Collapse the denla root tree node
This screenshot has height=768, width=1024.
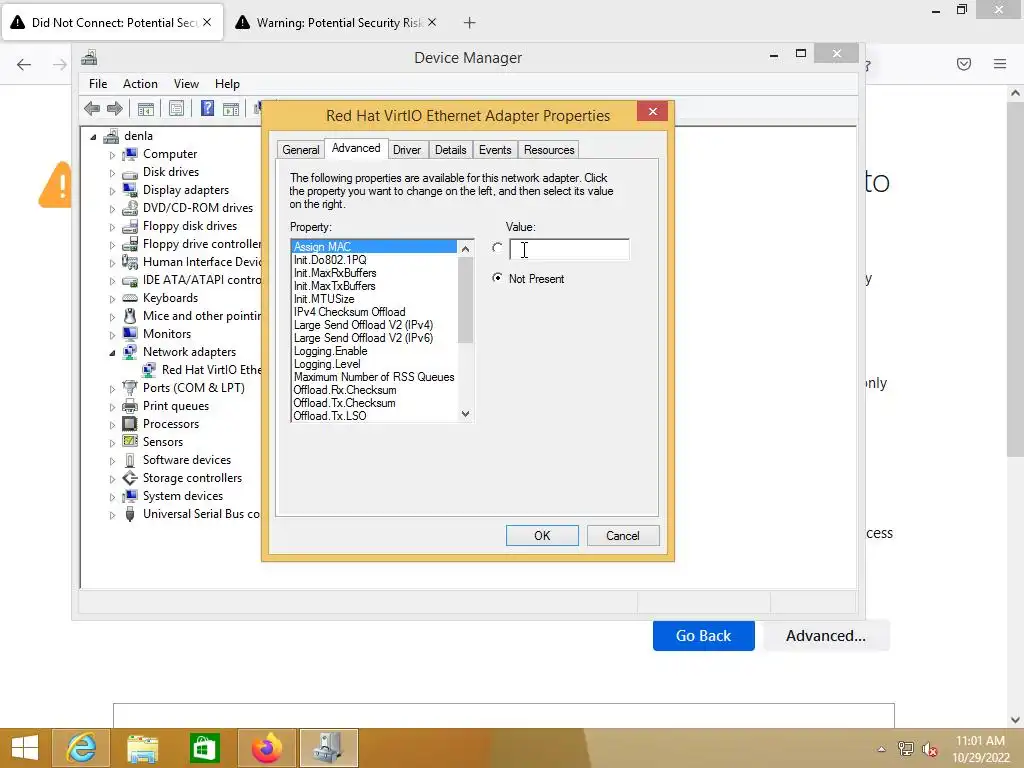click(x=93, y=137)
